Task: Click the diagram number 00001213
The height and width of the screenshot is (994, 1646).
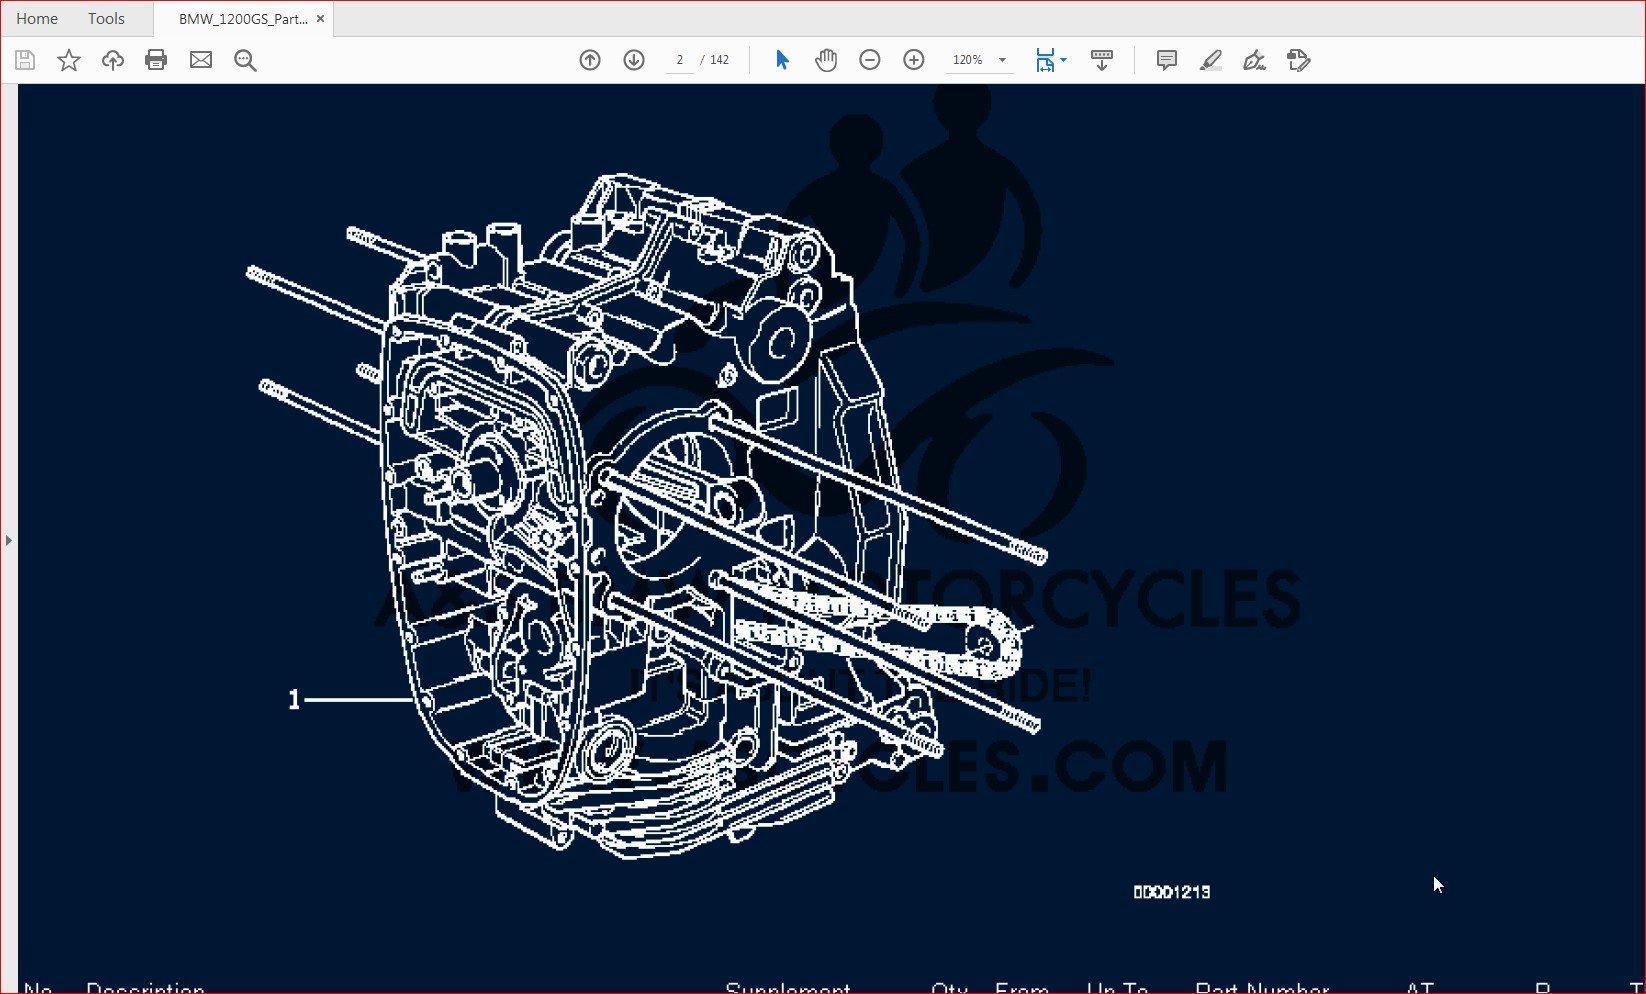Action: [x=1172, y=892]
